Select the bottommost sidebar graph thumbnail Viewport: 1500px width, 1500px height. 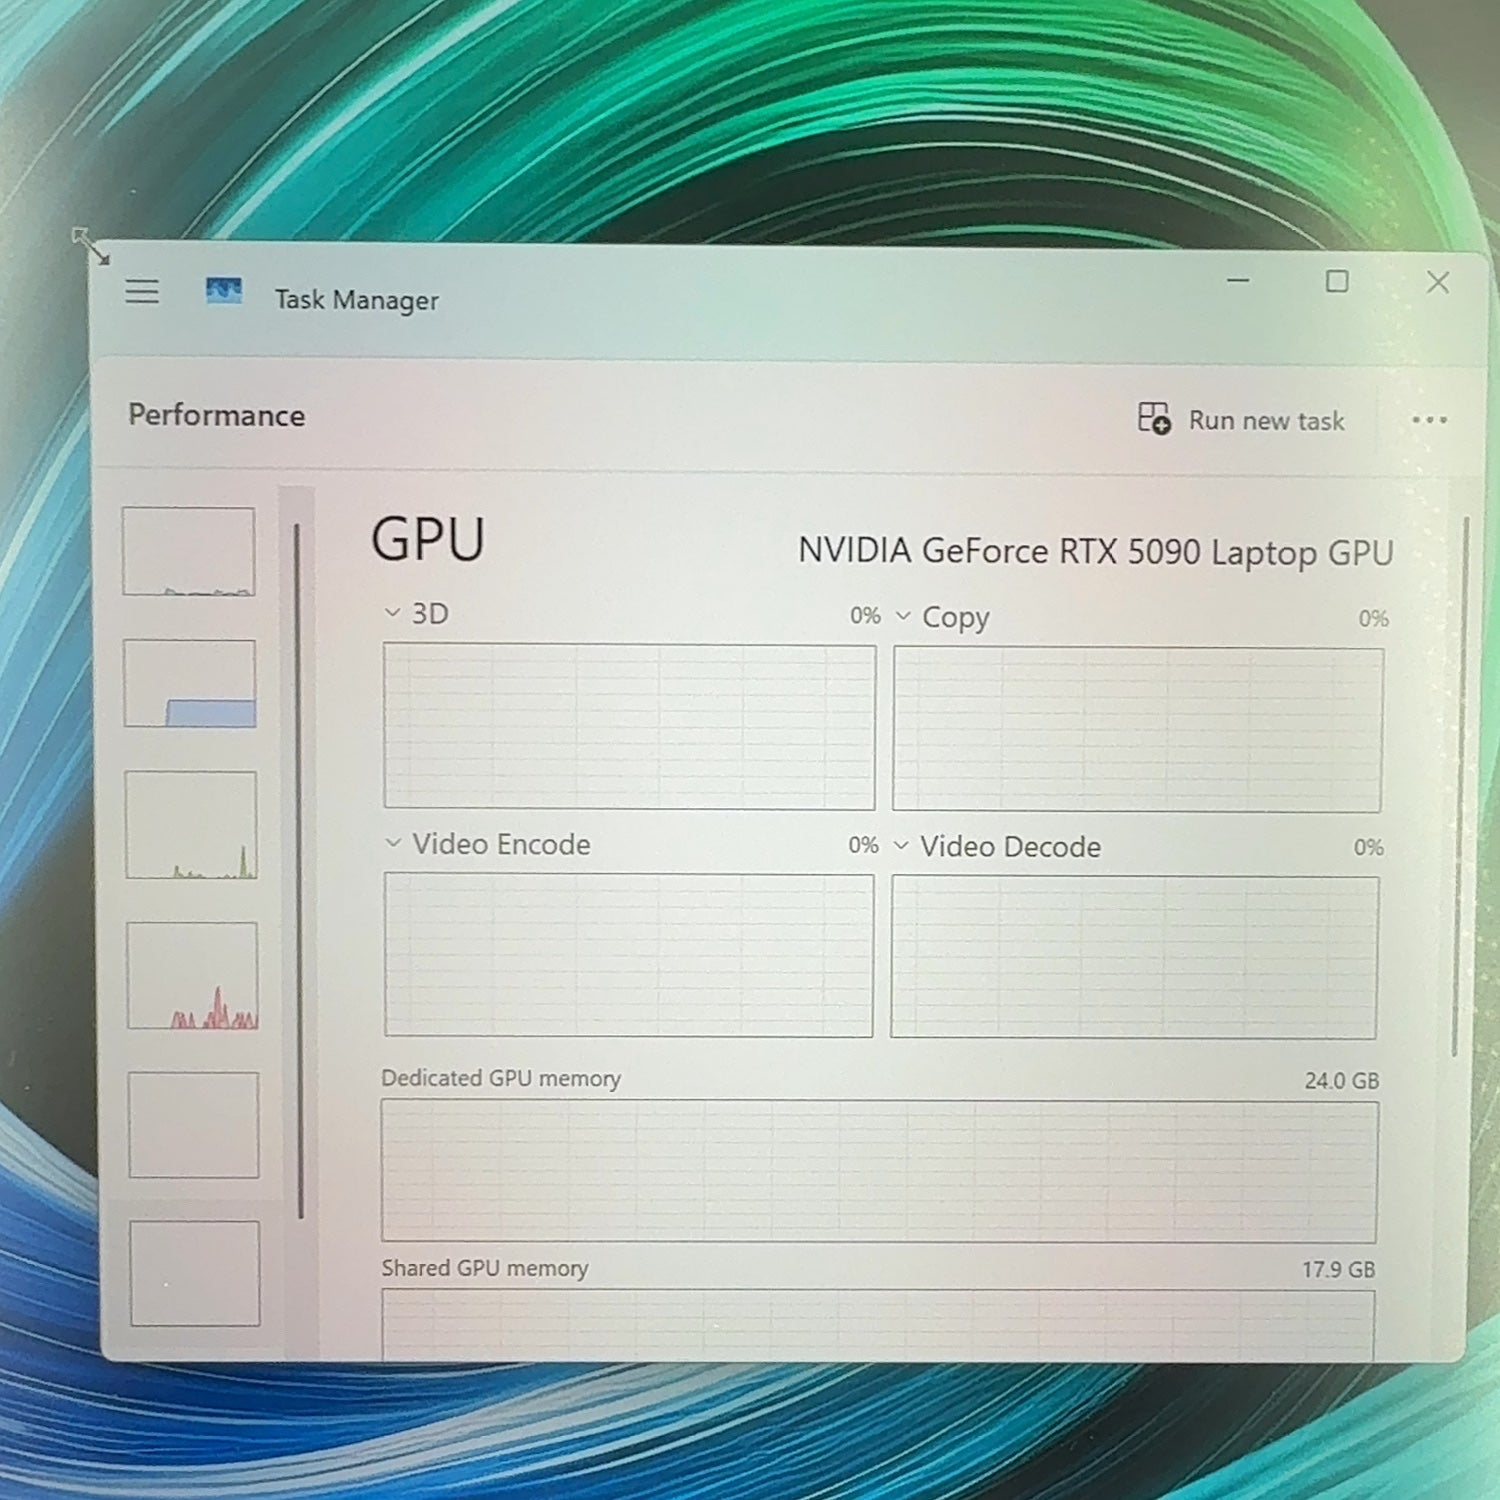194,1273
